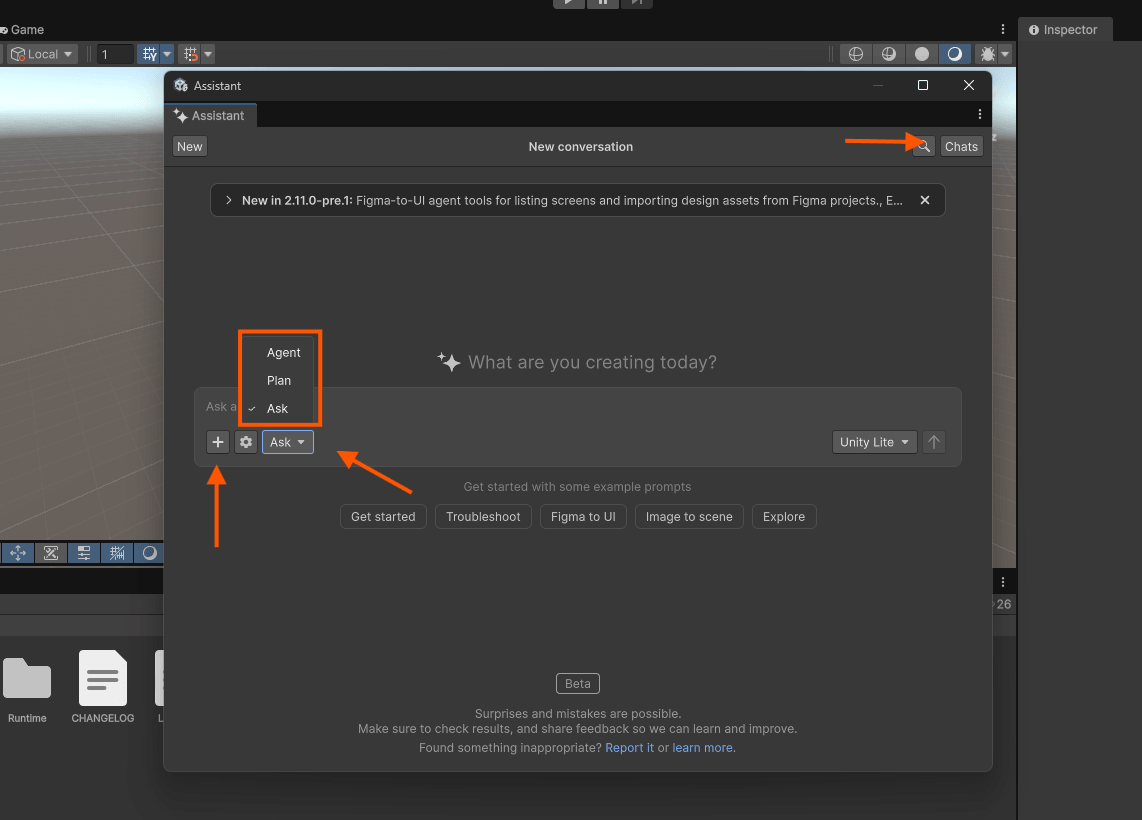Click the 2D globe view icon
The width and height of the screenshot is (1142, 820).
coord(856,54)
